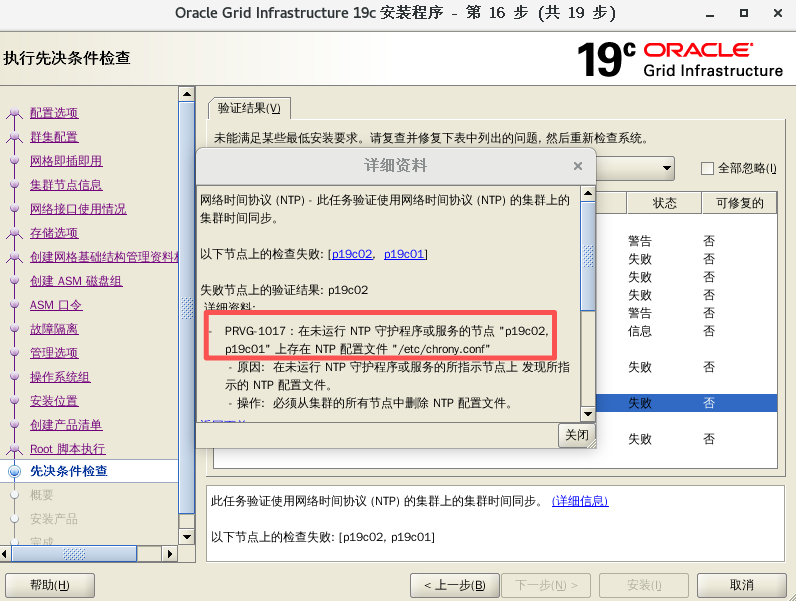Viewport: 796px width, 601px height.
Task: Click scroll-up arrow of the steps sidebar
Action: point(187,94)
